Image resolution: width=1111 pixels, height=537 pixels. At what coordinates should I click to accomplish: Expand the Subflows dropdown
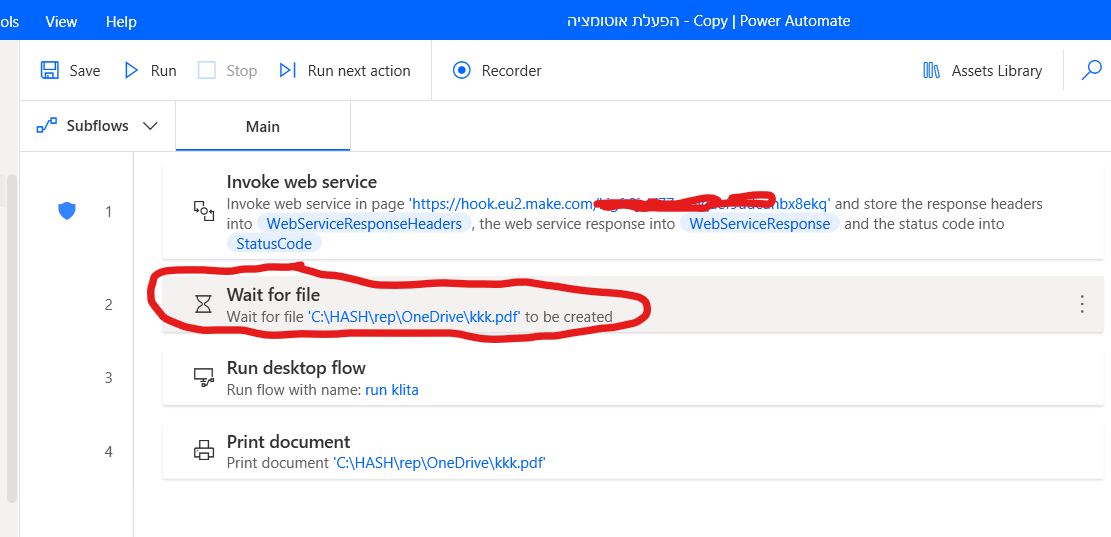98,126
